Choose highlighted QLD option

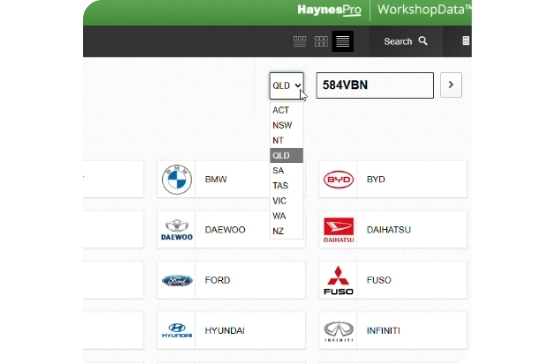click(x=286, y=155)
